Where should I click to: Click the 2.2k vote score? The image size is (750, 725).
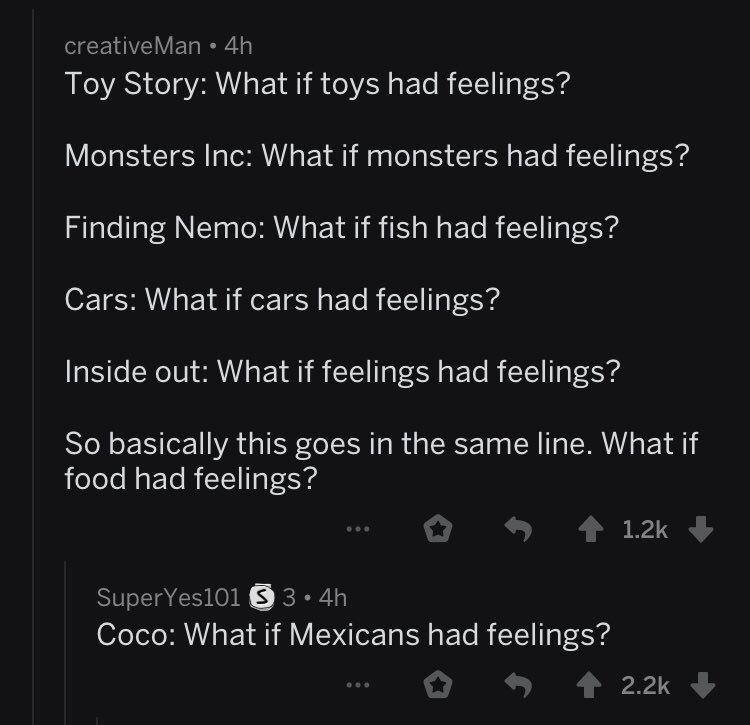645,685
